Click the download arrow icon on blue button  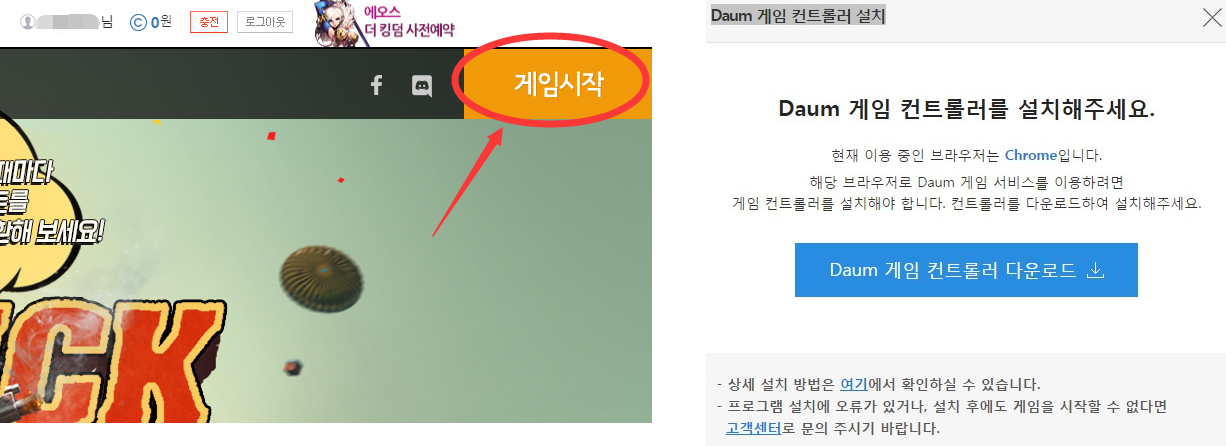click(1095, 270)
